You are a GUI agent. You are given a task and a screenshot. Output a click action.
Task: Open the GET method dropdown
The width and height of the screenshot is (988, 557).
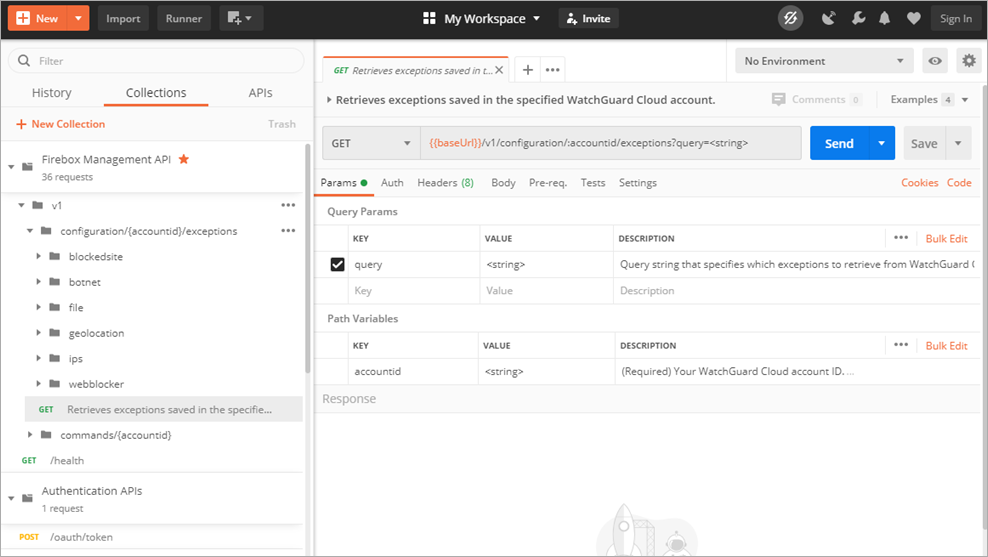370,143
